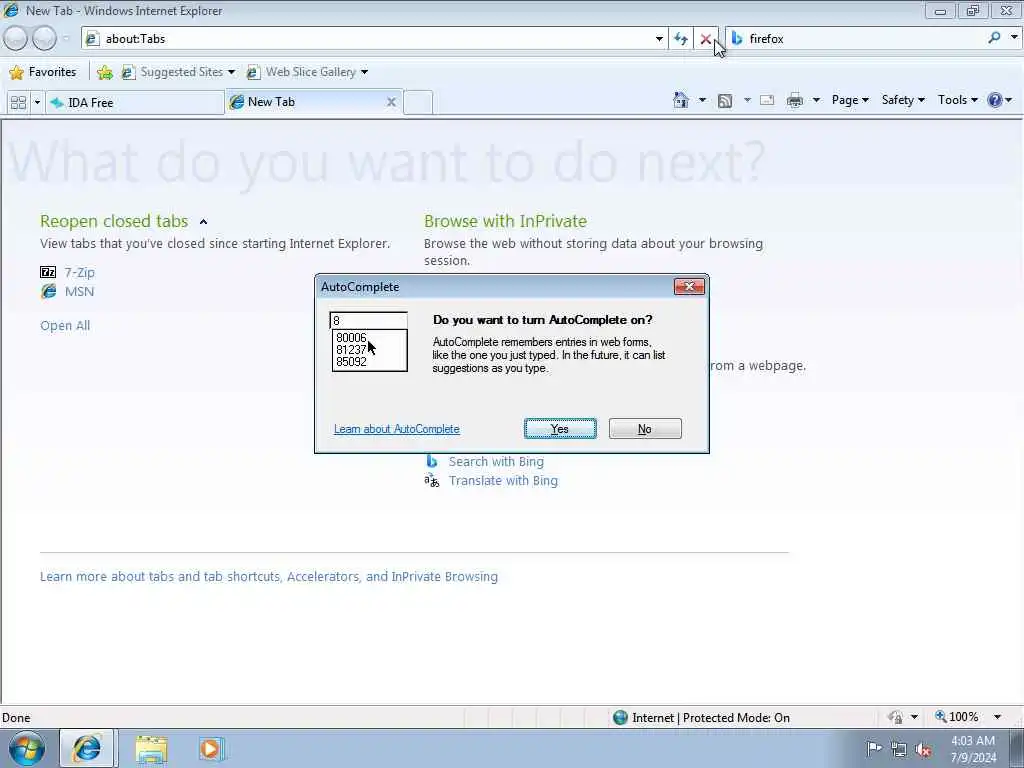Open Print options dropdown arrow

point(816,100)
